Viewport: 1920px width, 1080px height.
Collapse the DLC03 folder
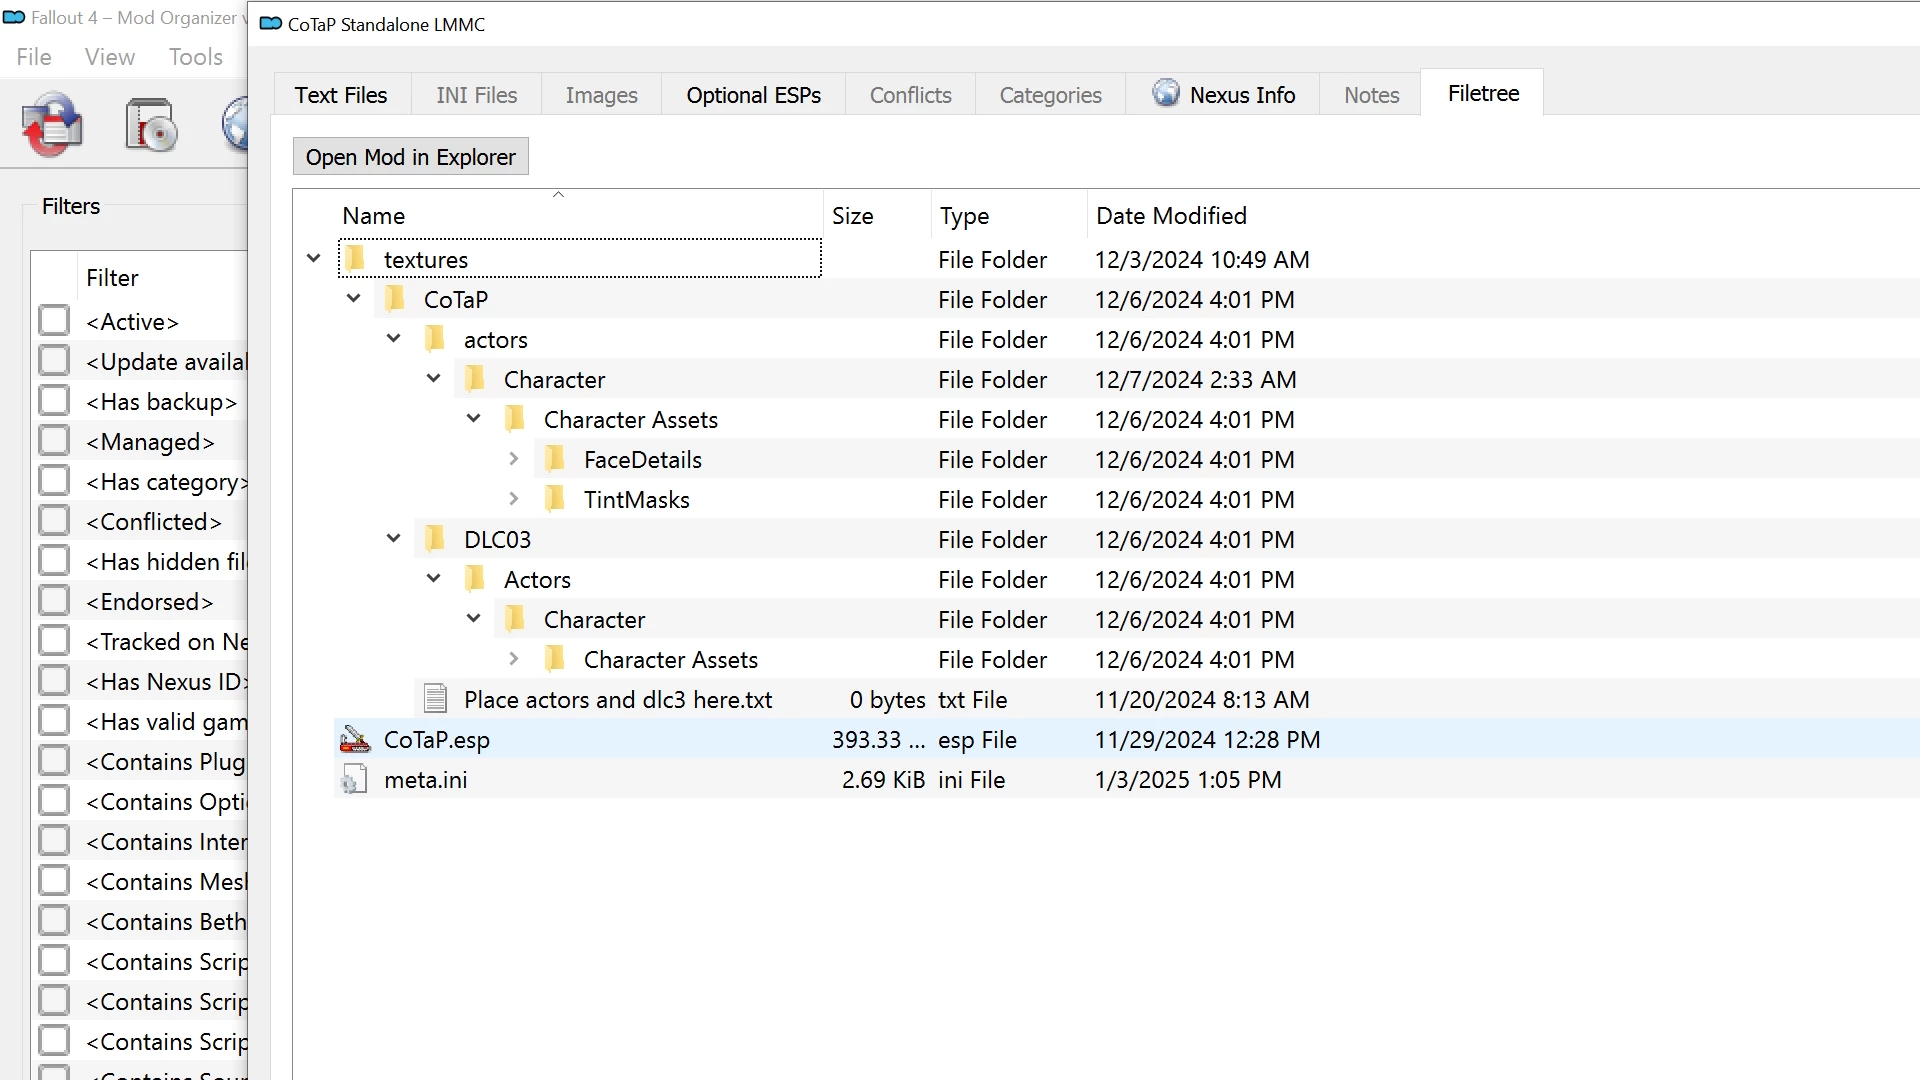click(393, 539)
